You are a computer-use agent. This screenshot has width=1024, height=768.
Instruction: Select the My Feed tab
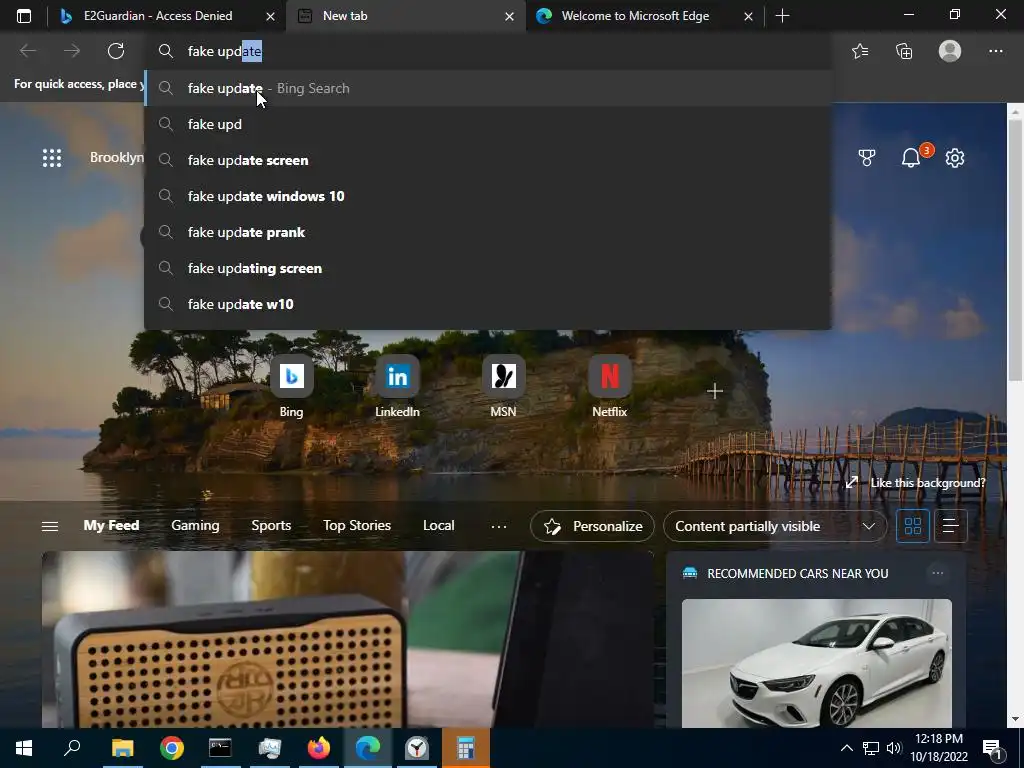[x=111, y=526]
